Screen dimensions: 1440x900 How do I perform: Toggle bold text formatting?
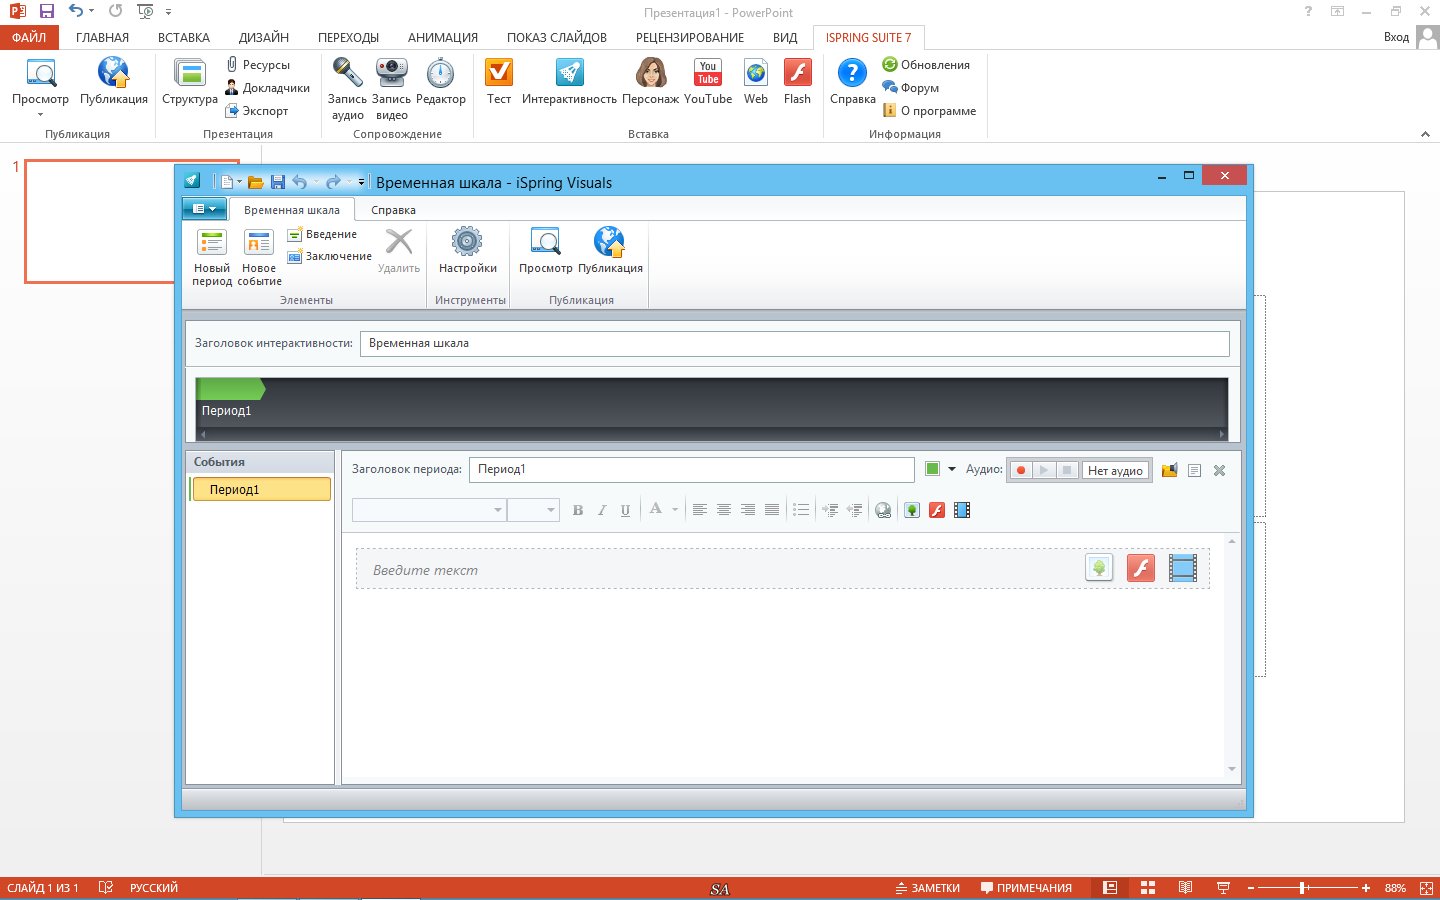tap(578, 510)
